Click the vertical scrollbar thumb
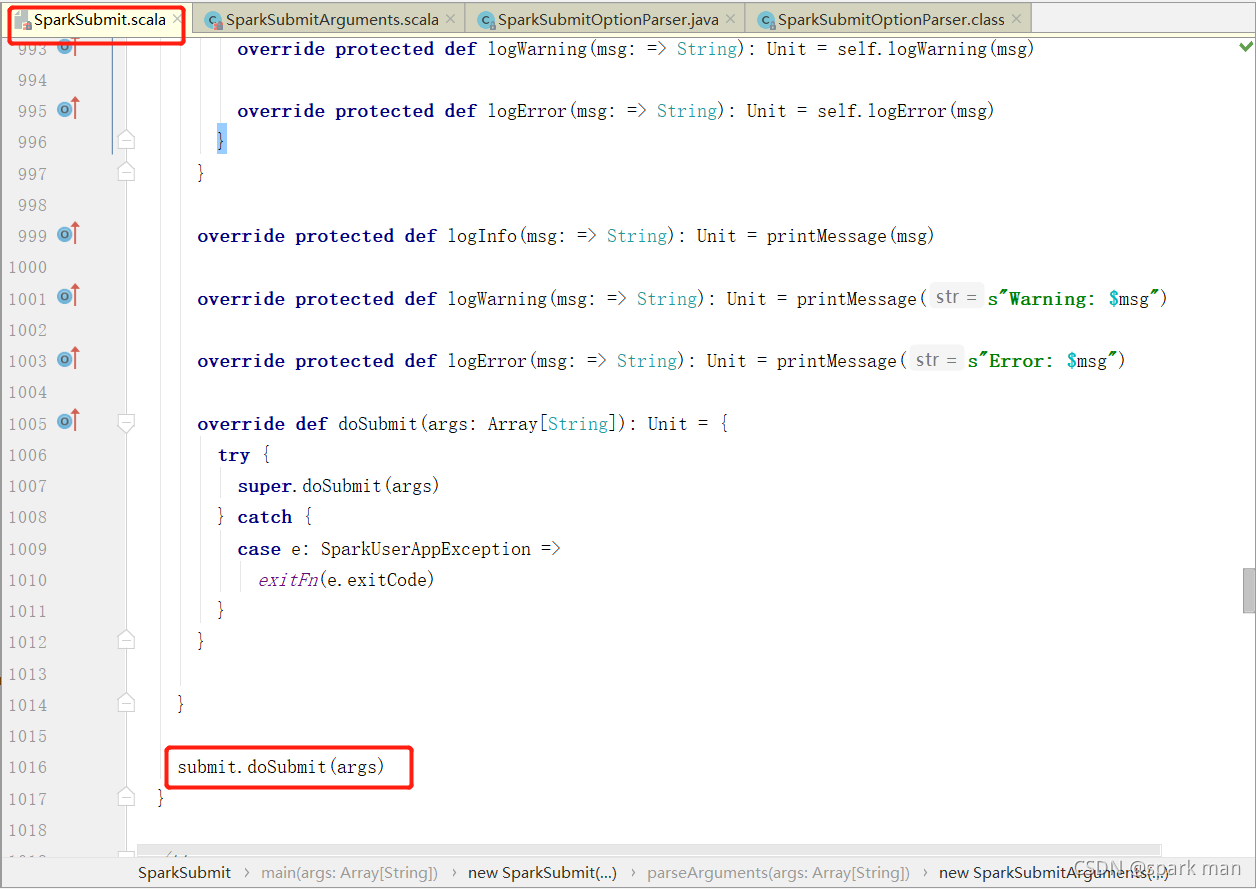This screenshot has height=889, width=1256. (1249, 590)
